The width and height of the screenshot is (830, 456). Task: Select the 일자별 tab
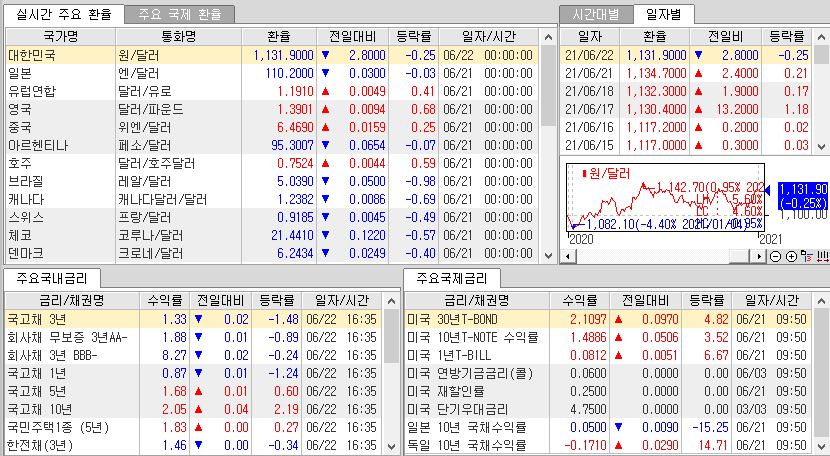pos(664,14)
